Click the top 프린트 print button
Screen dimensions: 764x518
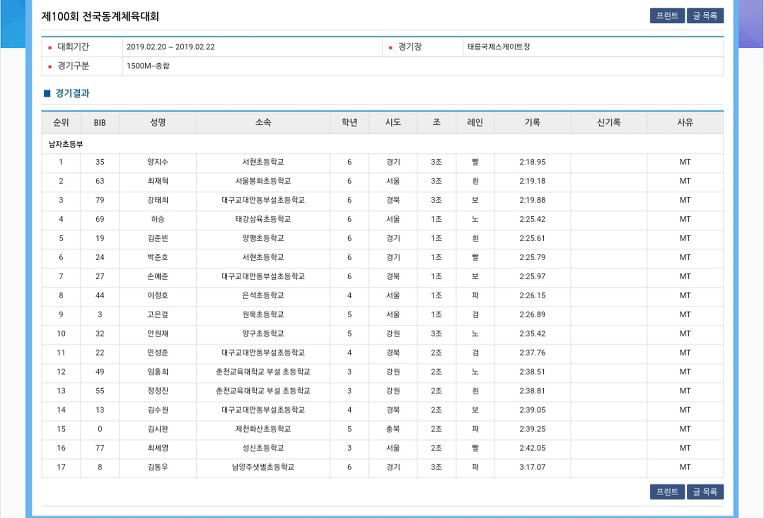click(667, 16)
